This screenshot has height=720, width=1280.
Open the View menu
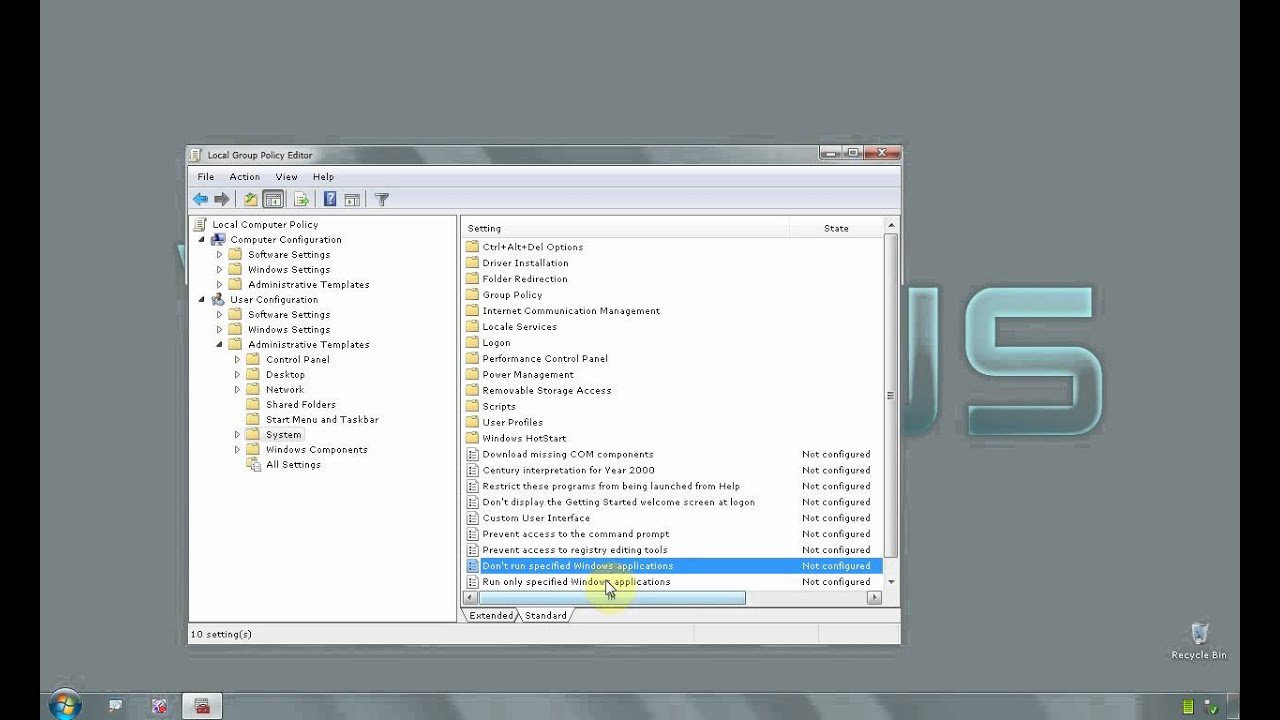pyautogui.click(x=286, y=177)
